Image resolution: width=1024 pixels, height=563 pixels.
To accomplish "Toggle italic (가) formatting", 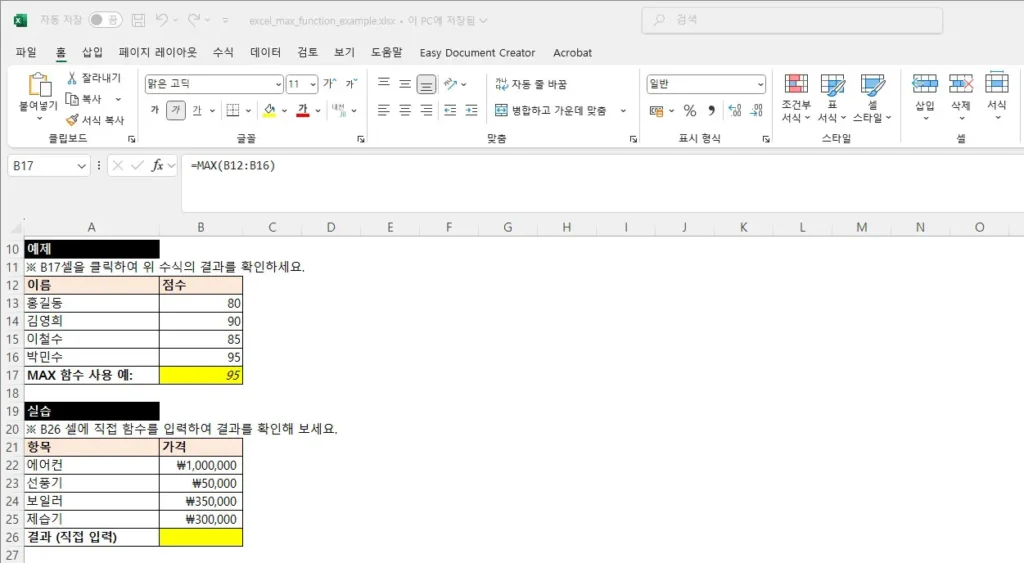I will click(x=176, y=110).
